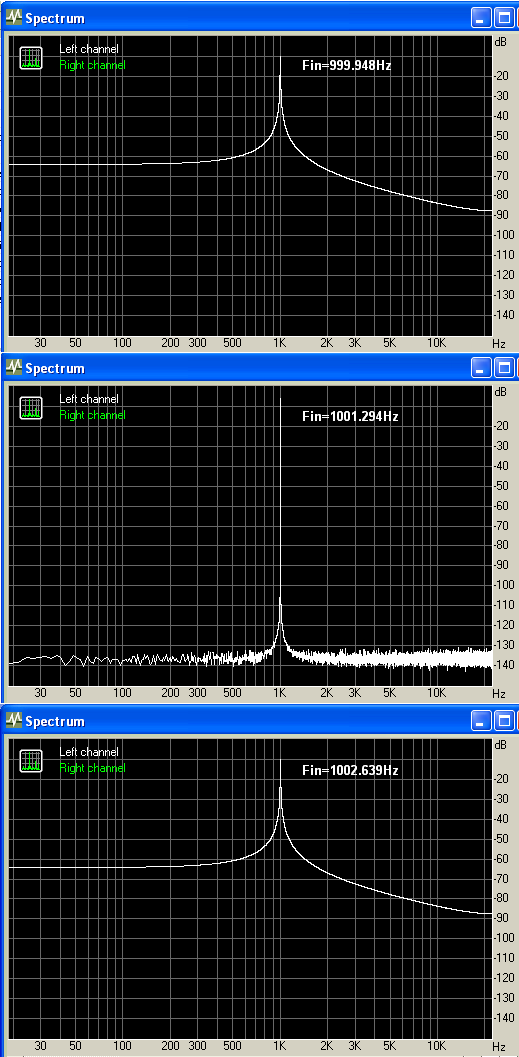Click the 200 Hz label in bottom window

coord(171,1046)
